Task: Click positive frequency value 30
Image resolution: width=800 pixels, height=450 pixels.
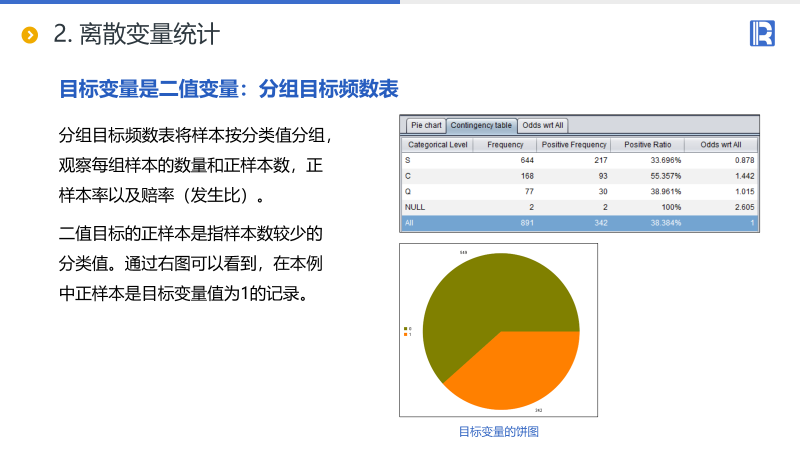Action: coord(603,191)
